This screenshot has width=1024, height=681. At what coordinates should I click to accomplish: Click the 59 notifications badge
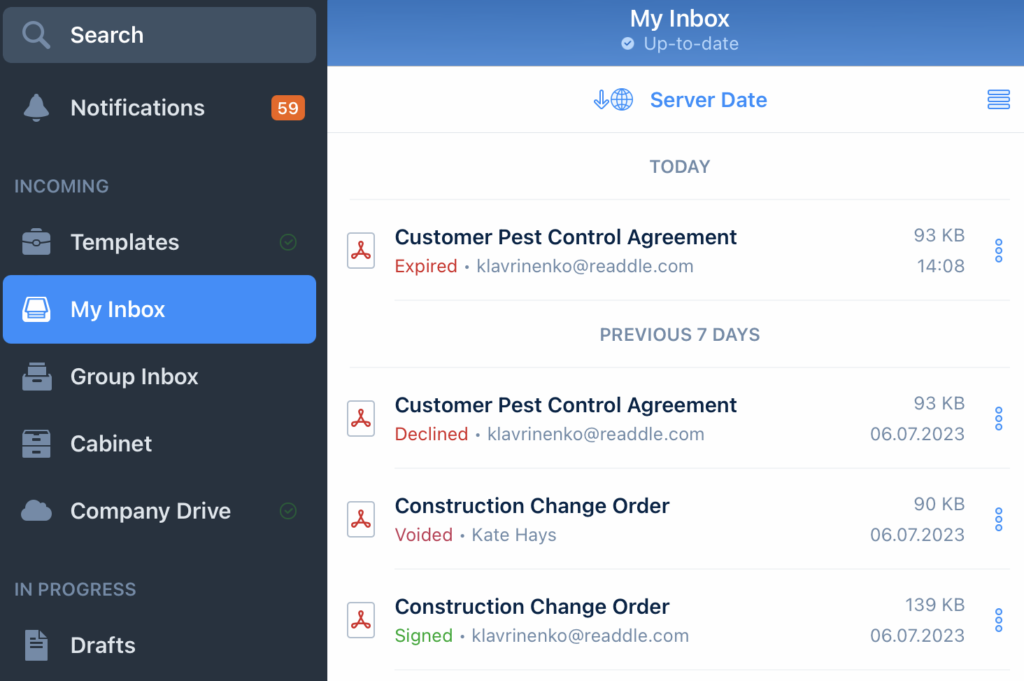point(288,108)
